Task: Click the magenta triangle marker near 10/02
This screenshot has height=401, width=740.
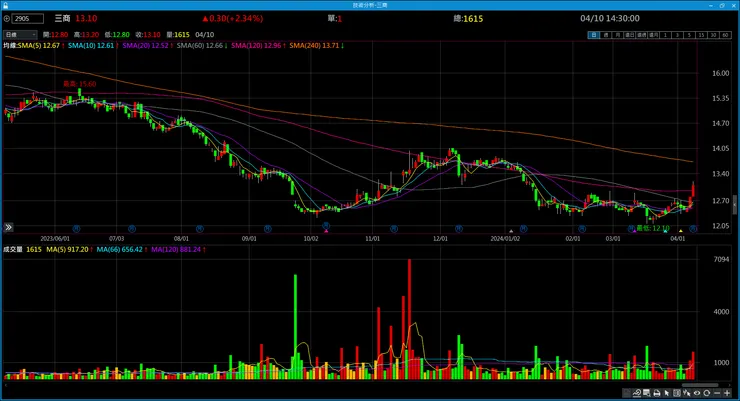Action: point(326,231)
